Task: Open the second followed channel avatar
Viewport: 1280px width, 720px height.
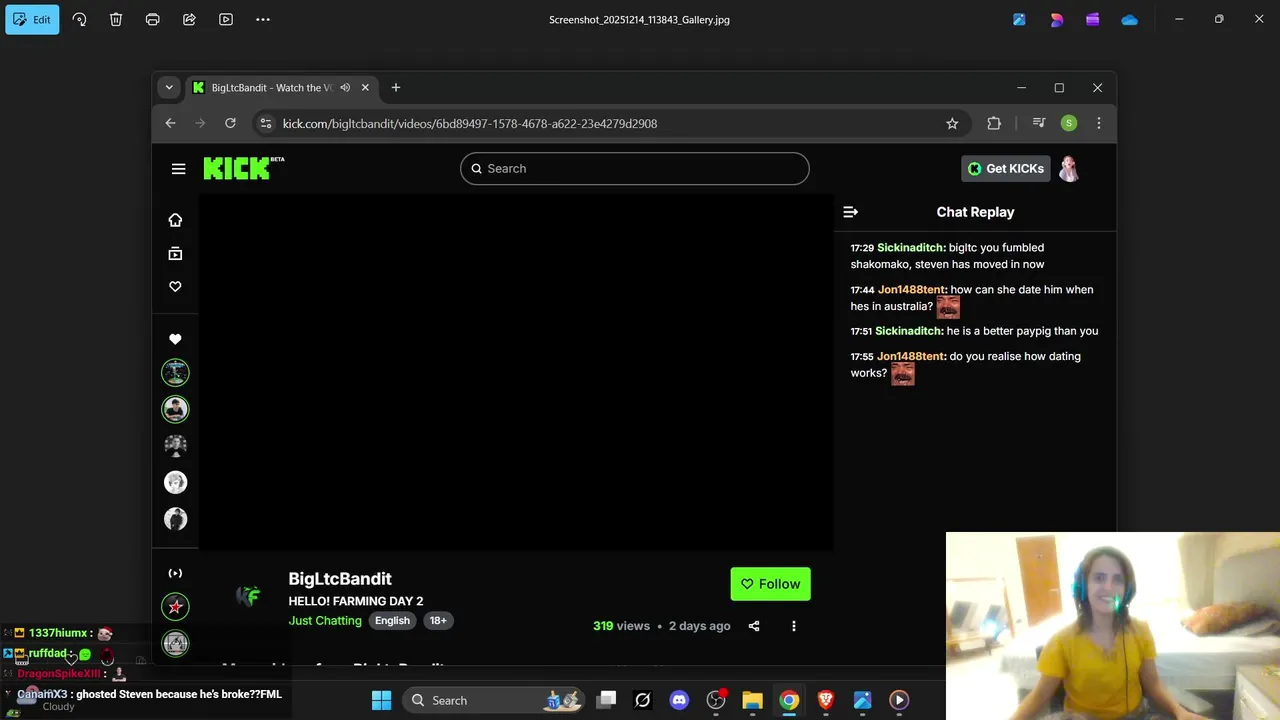Action: pyautogui.click(x=175, y=409)
